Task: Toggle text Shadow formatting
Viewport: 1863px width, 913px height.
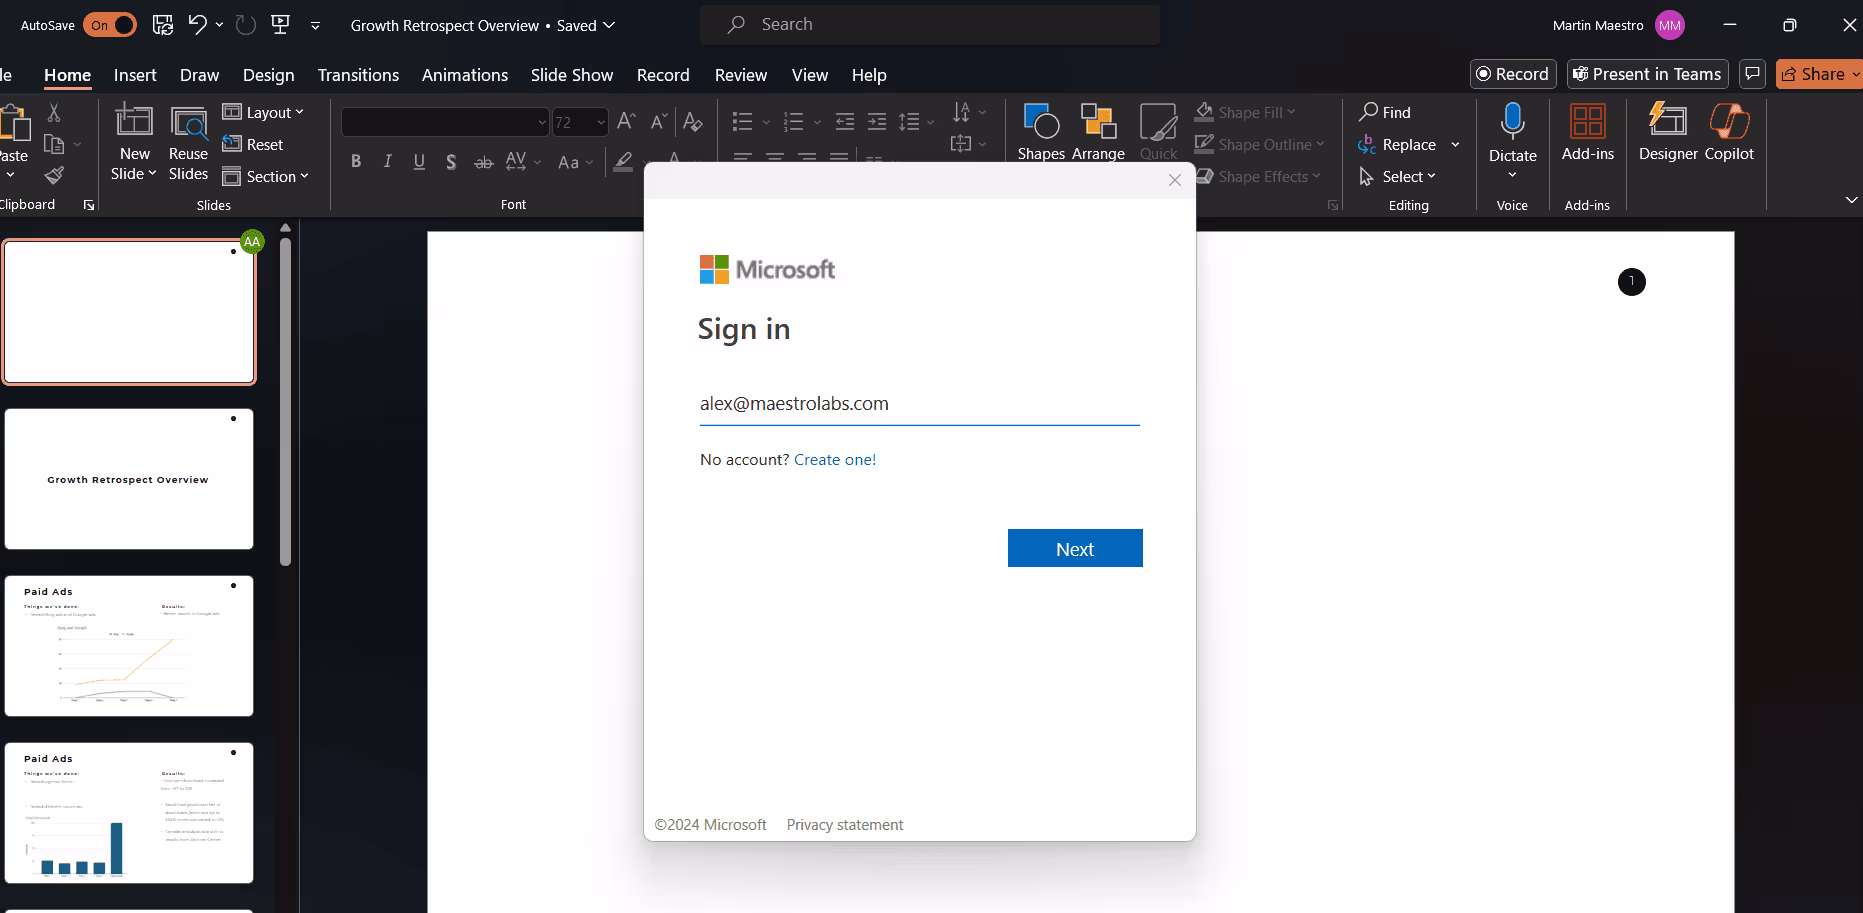Action: 451,161
